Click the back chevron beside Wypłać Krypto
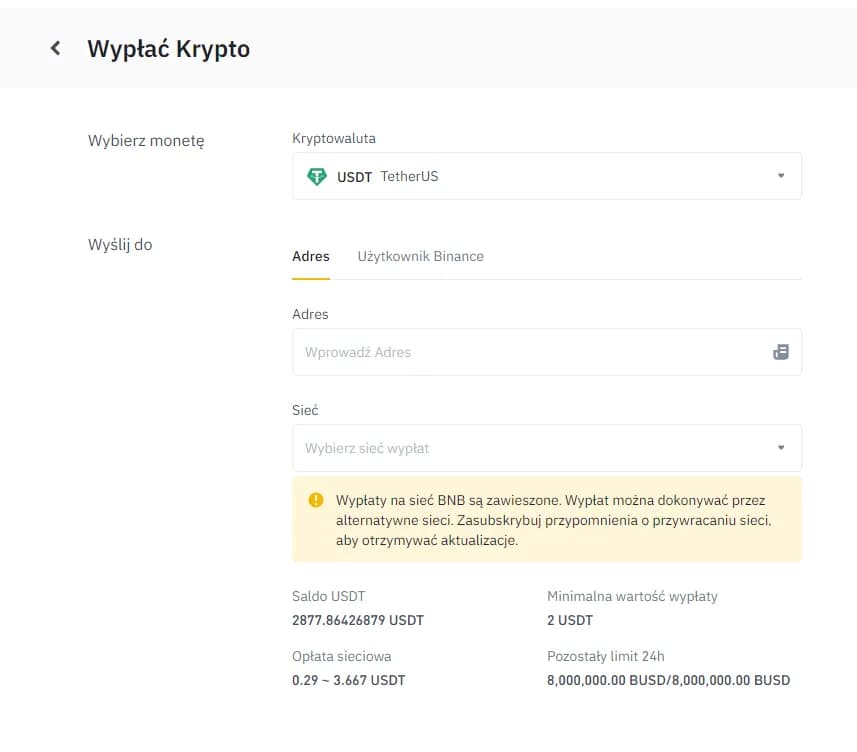The height and width of the screenshot is (752, 857). 55,47
